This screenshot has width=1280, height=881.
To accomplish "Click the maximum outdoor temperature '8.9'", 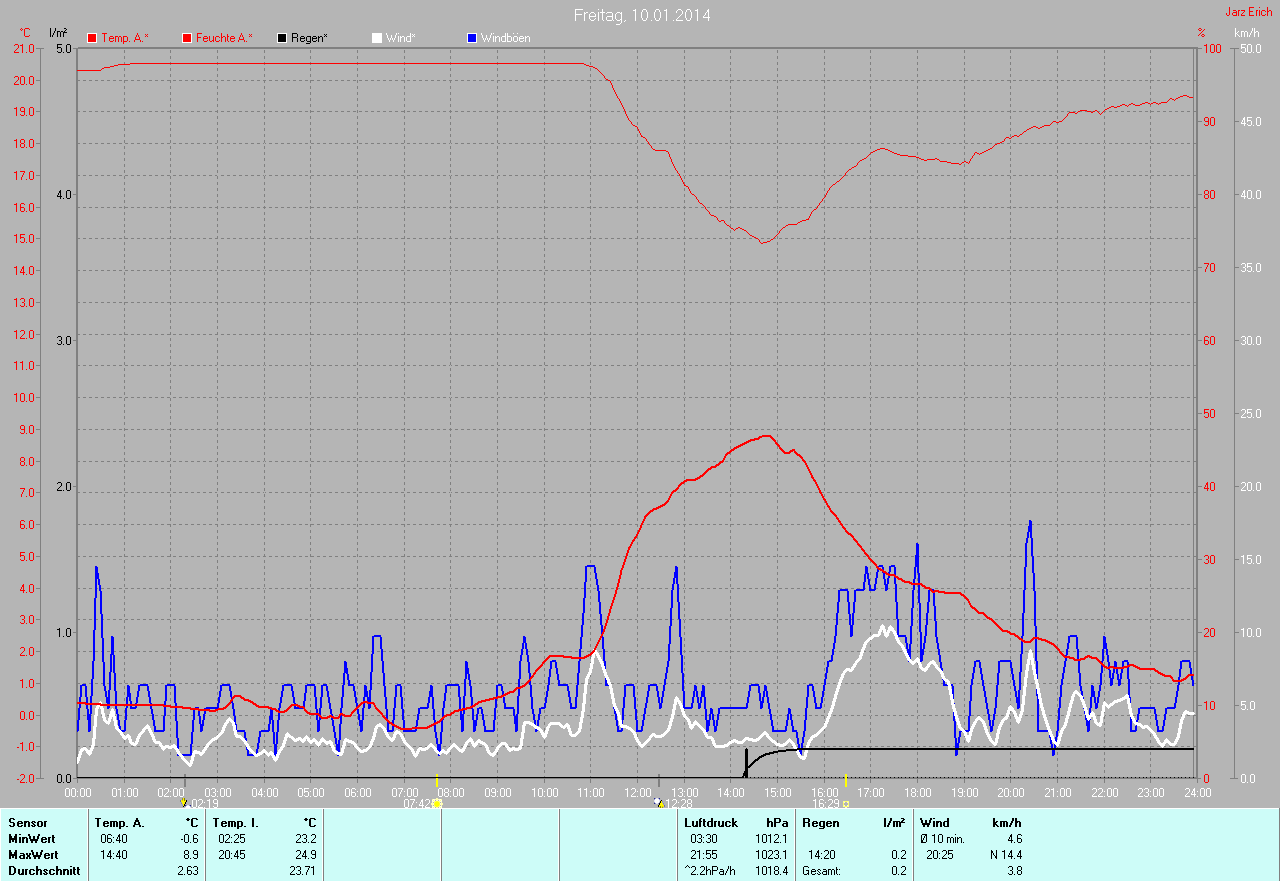I will coord(189,855).
